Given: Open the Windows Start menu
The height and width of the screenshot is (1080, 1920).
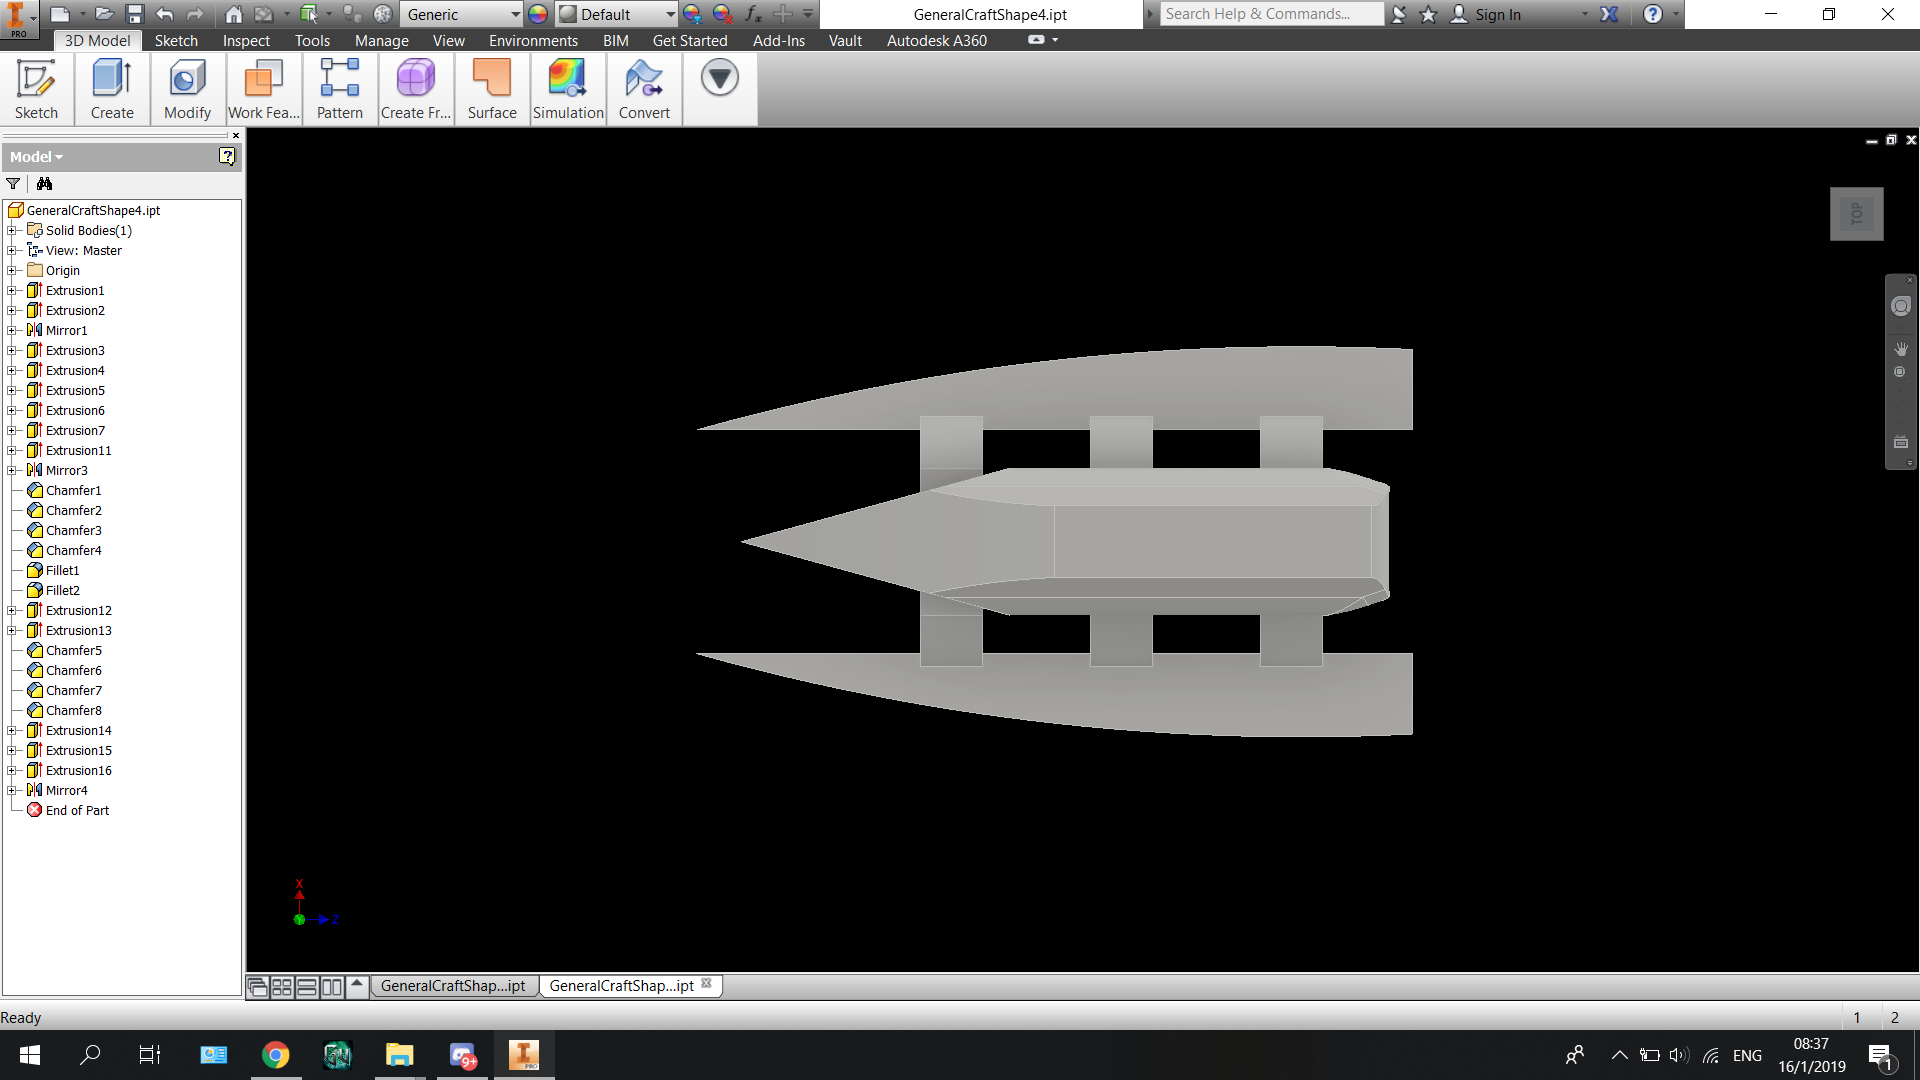Looking at the screenshot, I should [30, 1055].
